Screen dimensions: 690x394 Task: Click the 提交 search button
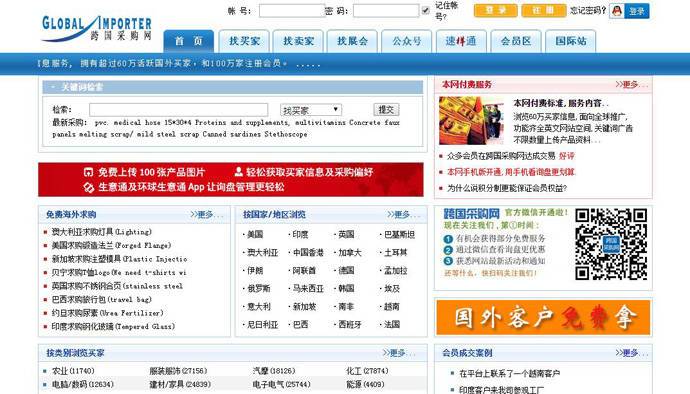click(x=386, y=109)
